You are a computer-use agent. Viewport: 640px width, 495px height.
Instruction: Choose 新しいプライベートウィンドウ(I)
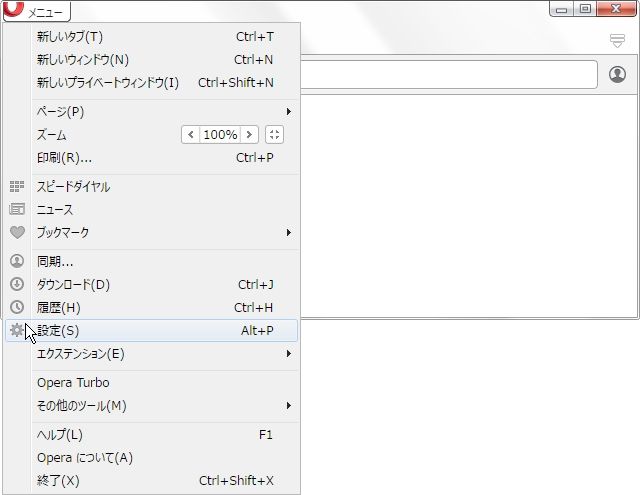pos(152,82)
